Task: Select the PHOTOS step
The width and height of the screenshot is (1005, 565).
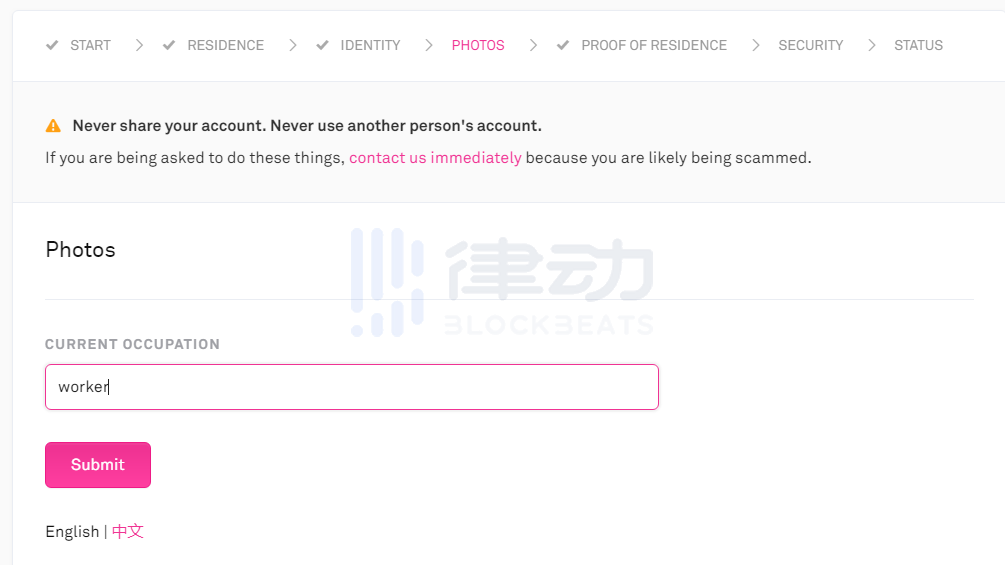Action: 478,45
